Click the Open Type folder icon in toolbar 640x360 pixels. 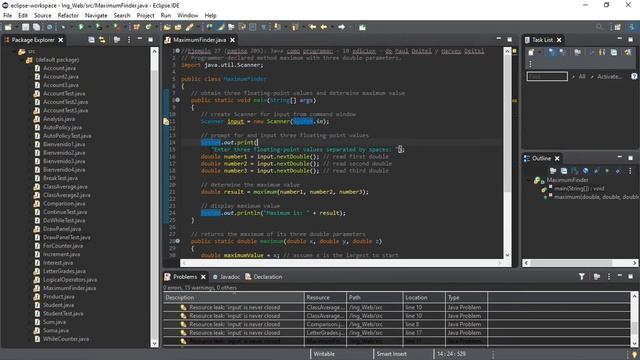pos(167,27)
